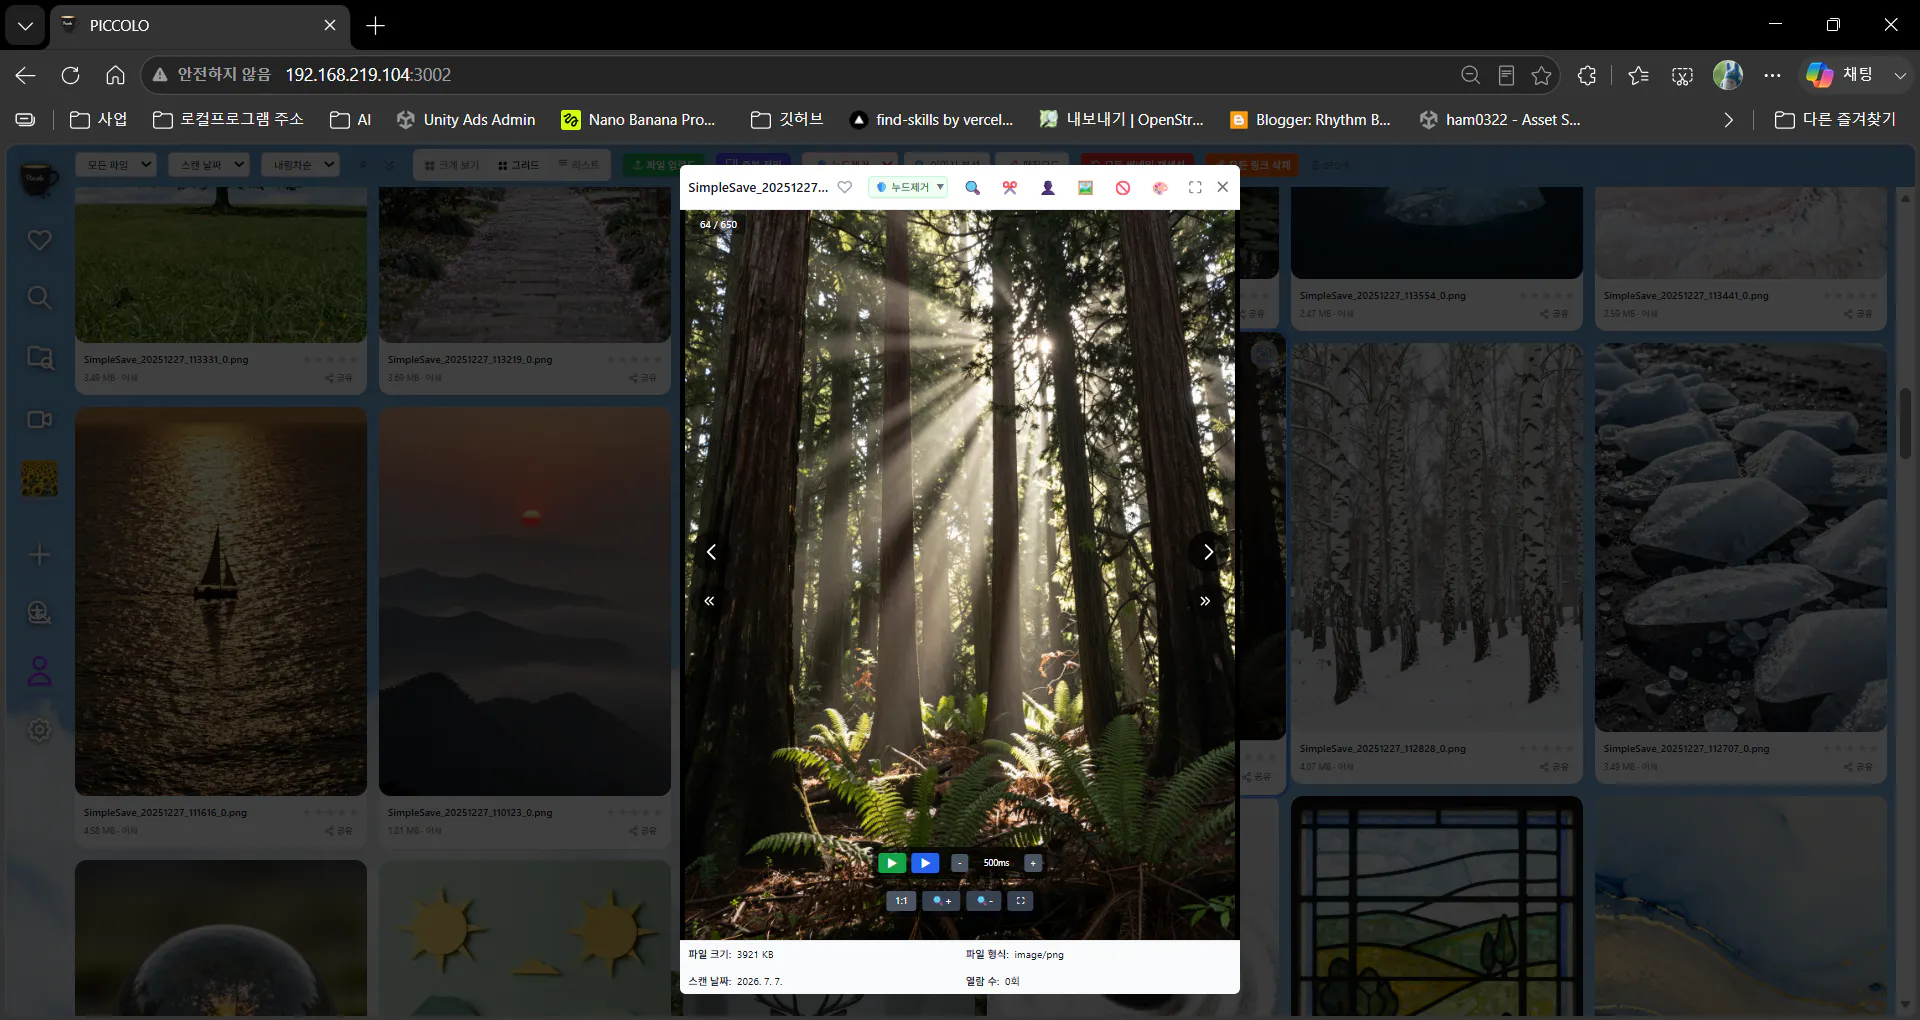Viewport: 1920px width, 1020px height.
Task: Open the gray rocks thumbnail
Action: [1741, 538]
